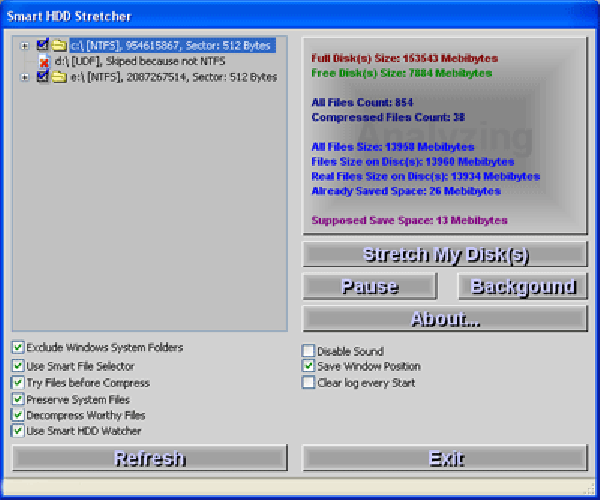Image resolution: width=600 pixels, height=500 pixels.
Task: Click the Refresh button
Action: coord(150,458)
